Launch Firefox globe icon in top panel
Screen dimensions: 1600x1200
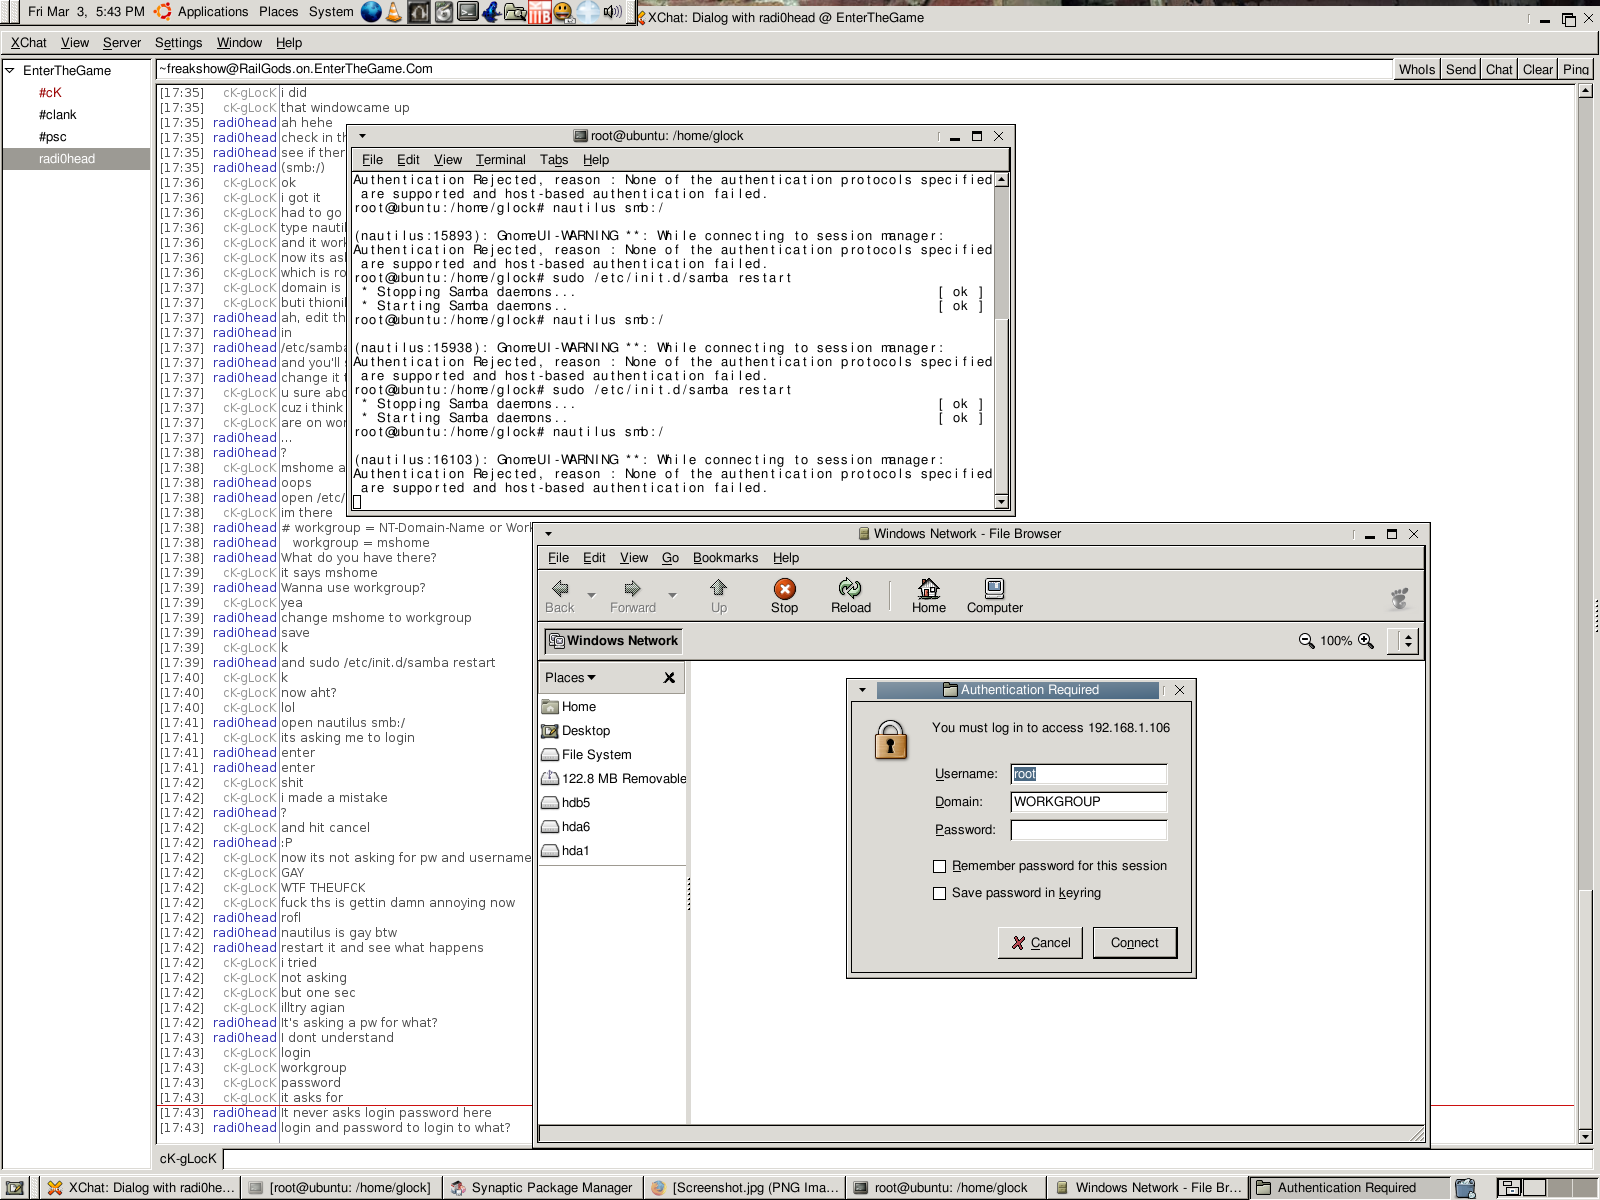[x=371, y=12]
